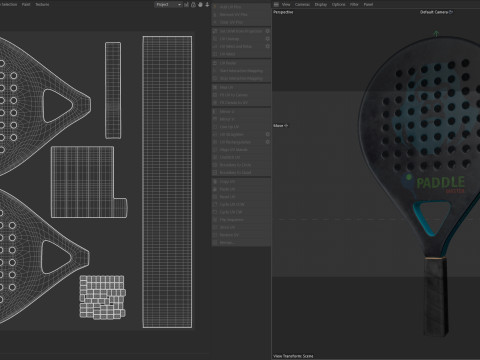Viewport: 480px width, 360px height.
Task: Click the Boundary to Quad icon
Action: coord(215,173)
